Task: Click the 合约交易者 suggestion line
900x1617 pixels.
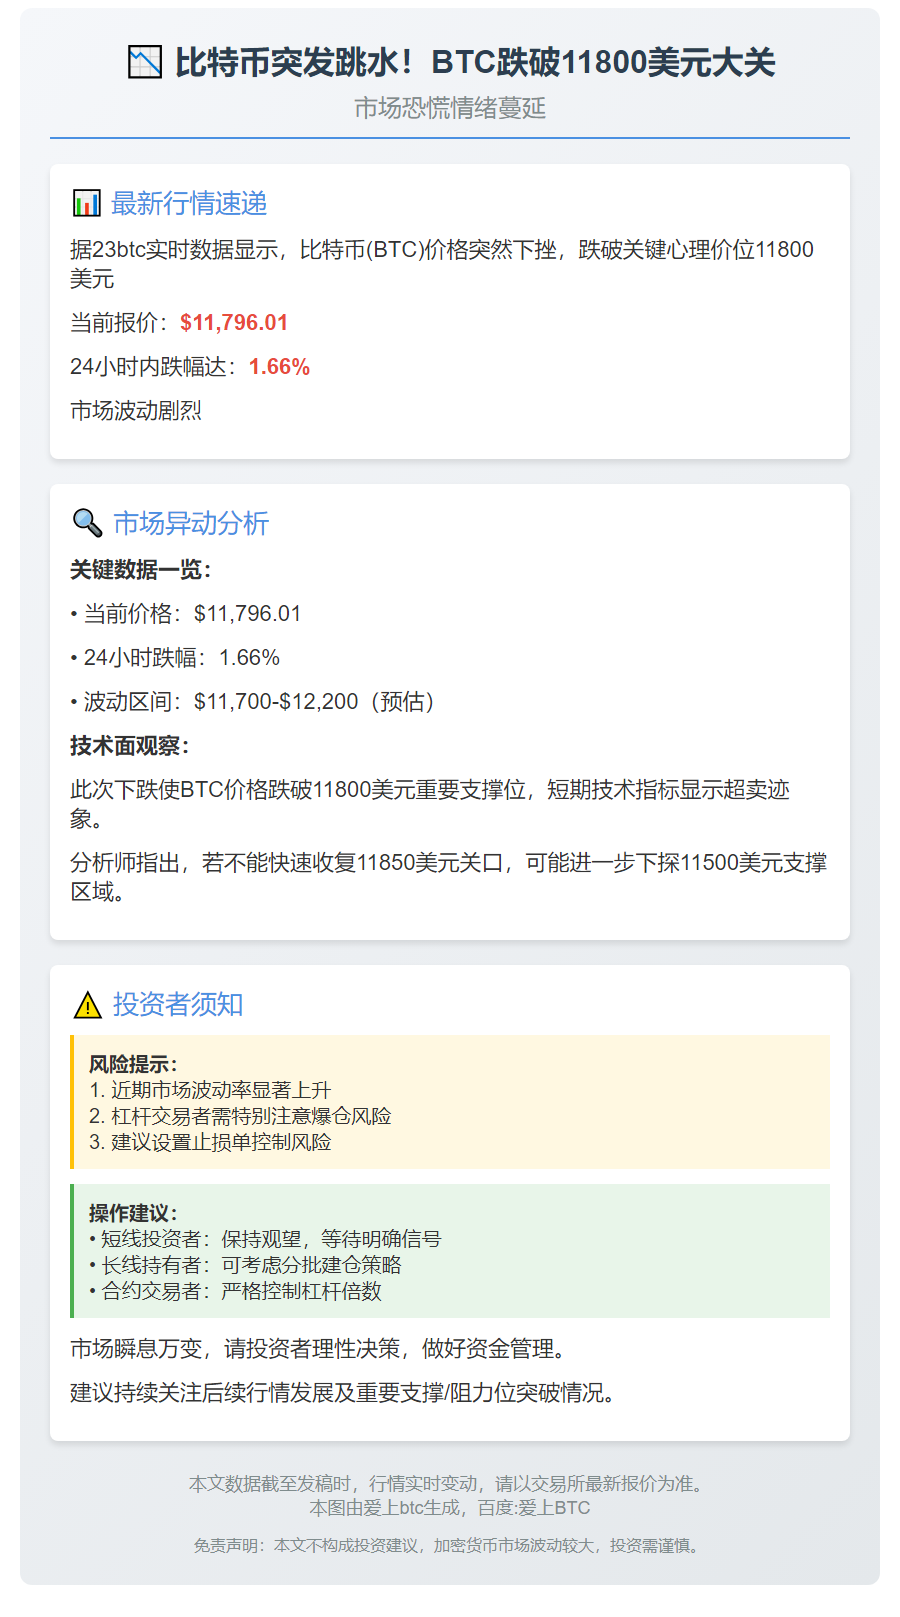Action: [x=240, y=1291]
